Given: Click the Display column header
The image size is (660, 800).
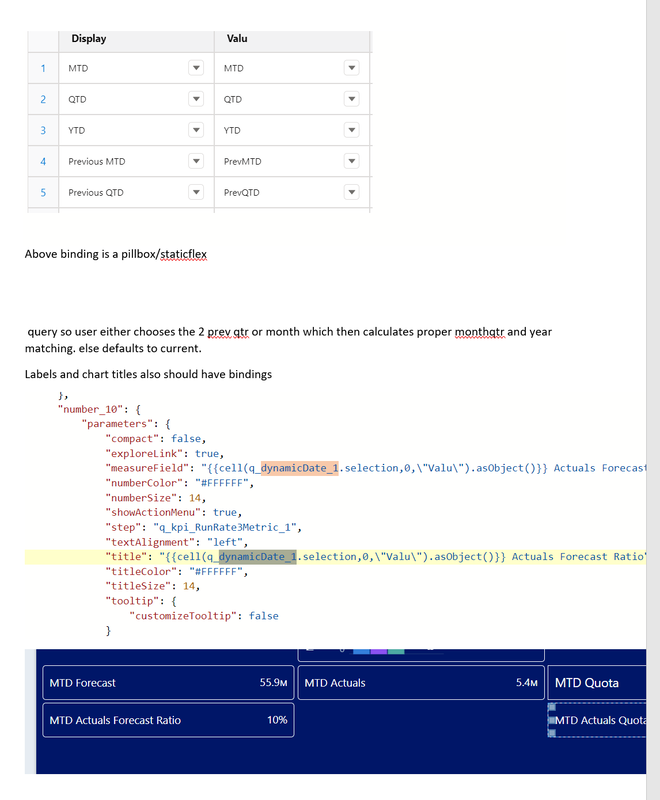Looking at the screenshot, I should tap(136, 39).
